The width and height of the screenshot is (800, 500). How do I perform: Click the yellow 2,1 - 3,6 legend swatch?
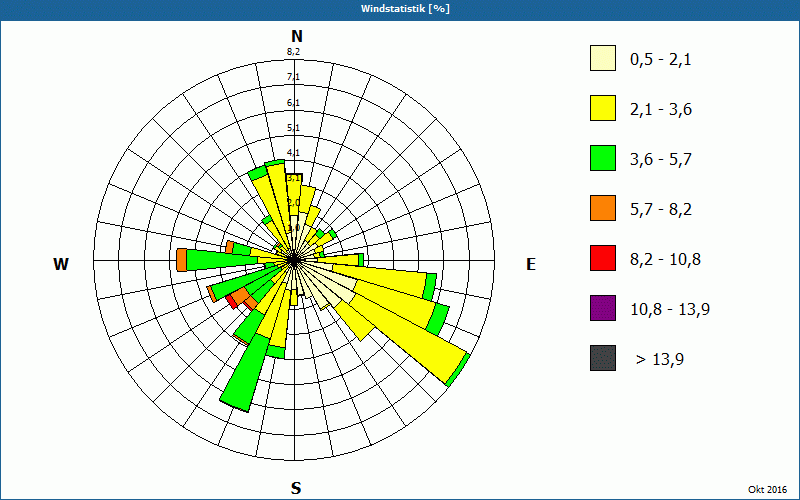pyautogui.click(x=603, y=108)
